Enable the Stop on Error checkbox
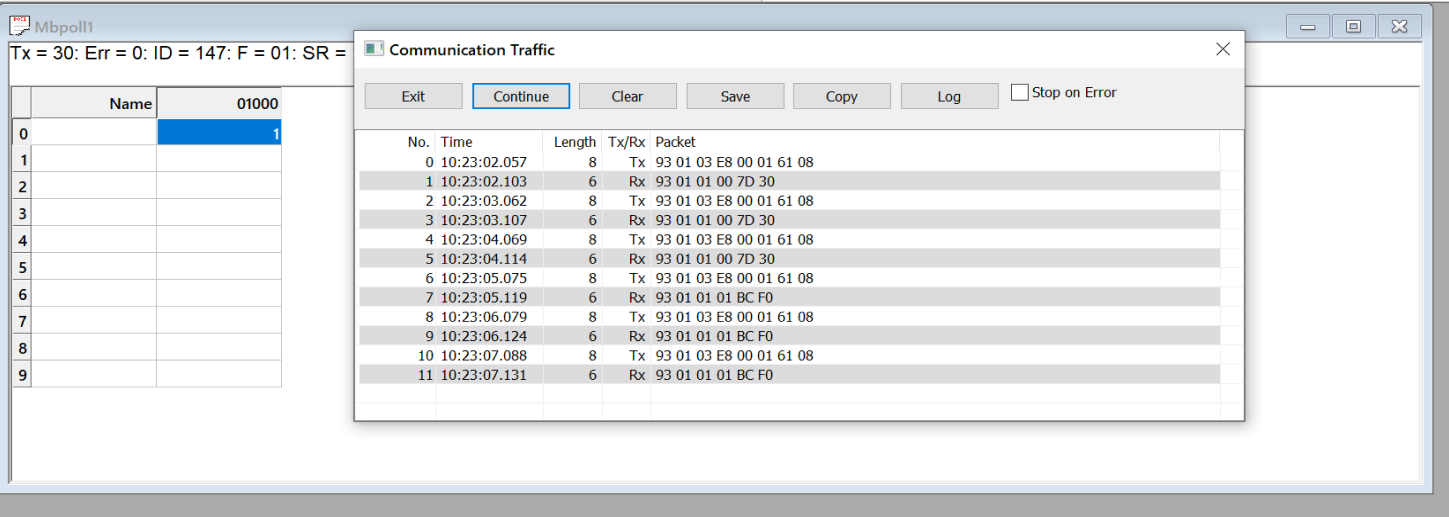The height and width of the screenshot is (517, 1449). (1019, 93)
